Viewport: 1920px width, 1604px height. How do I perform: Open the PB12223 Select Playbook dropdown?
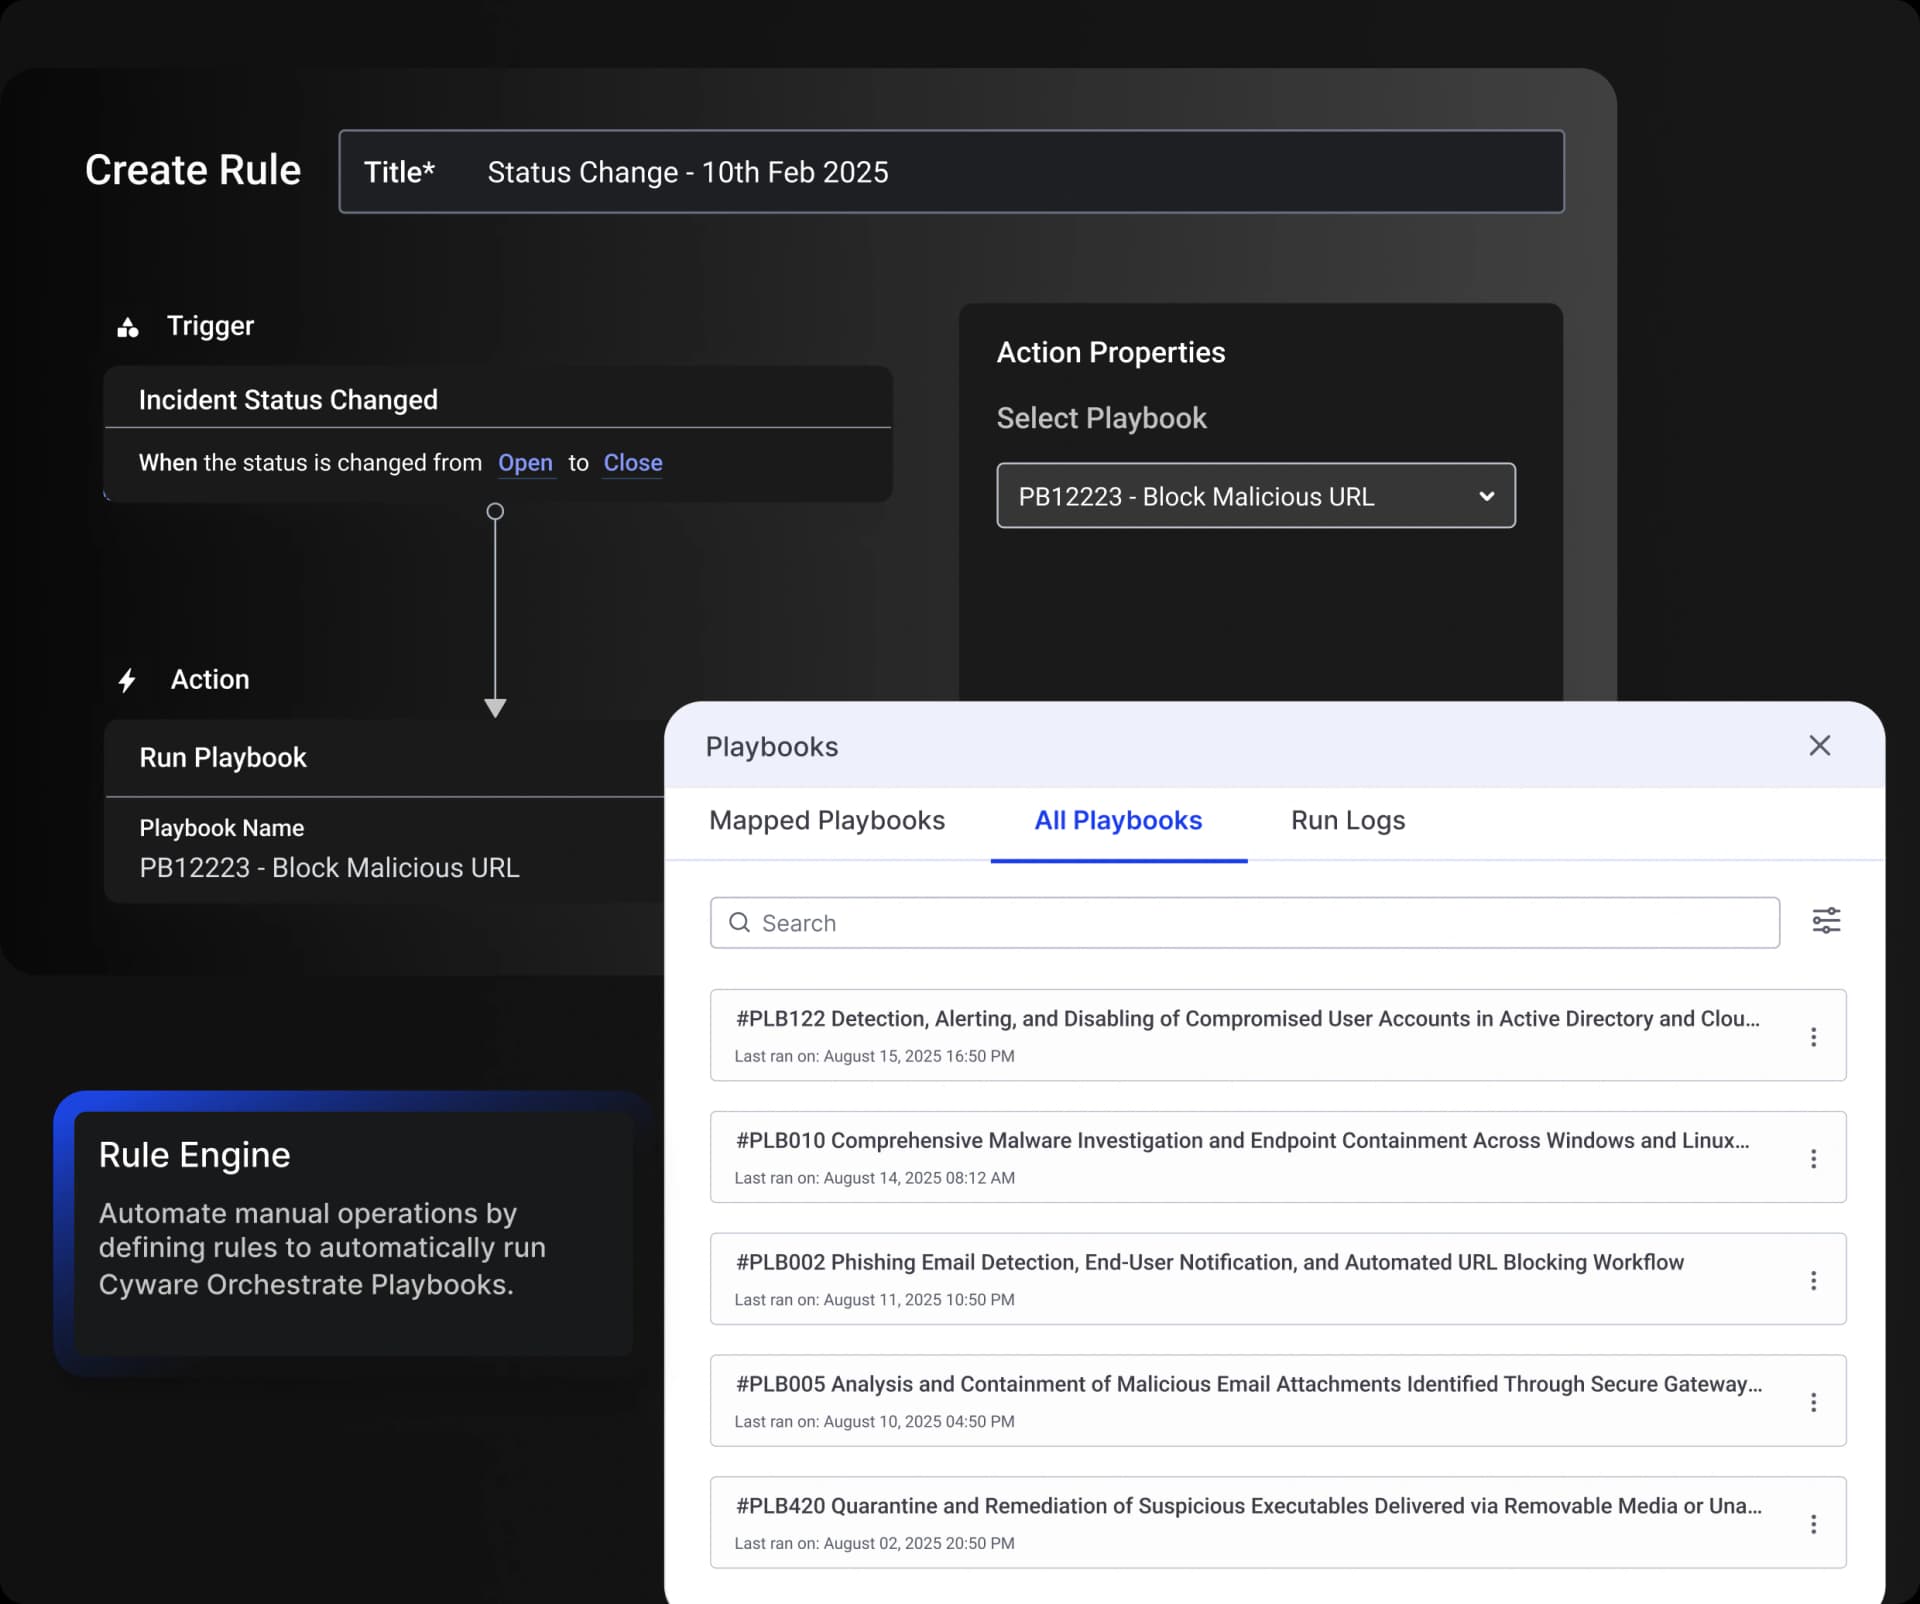point(1255,496)
